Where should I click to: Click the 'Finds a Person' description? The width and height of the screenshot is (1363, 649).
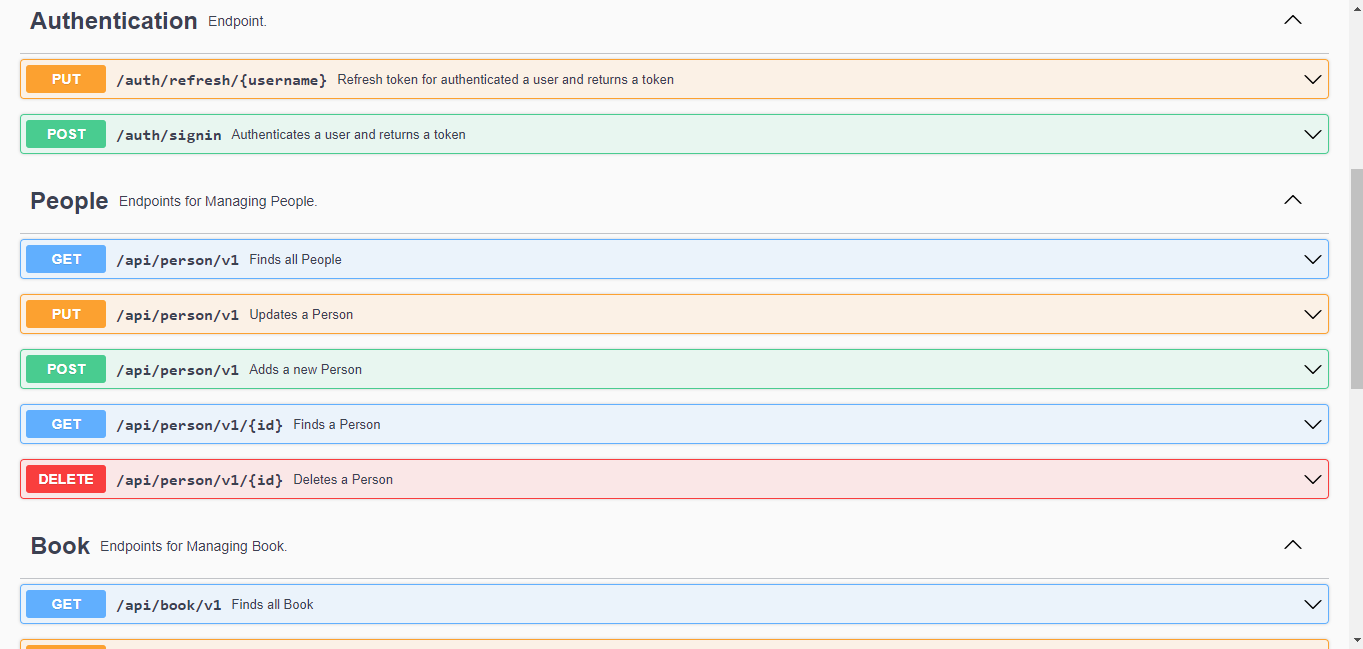point(337,424)
